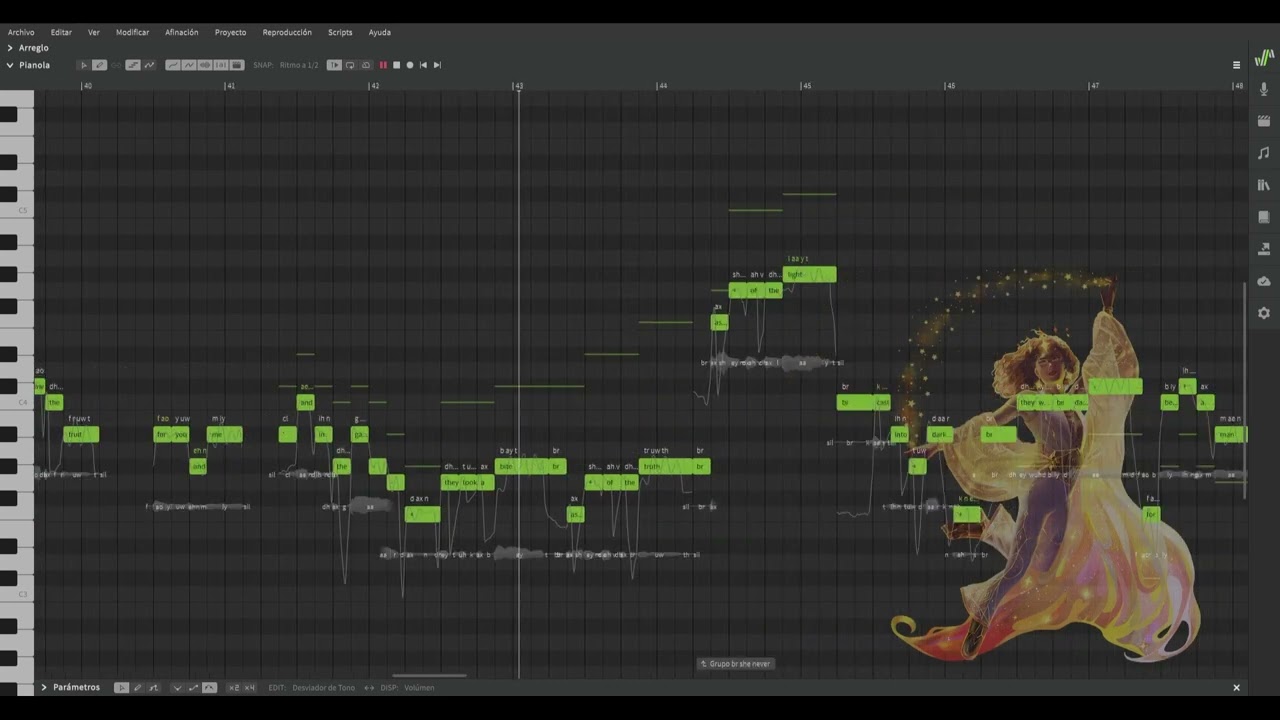Select the line draw tool in Parámetros

(x=154, y=688)
